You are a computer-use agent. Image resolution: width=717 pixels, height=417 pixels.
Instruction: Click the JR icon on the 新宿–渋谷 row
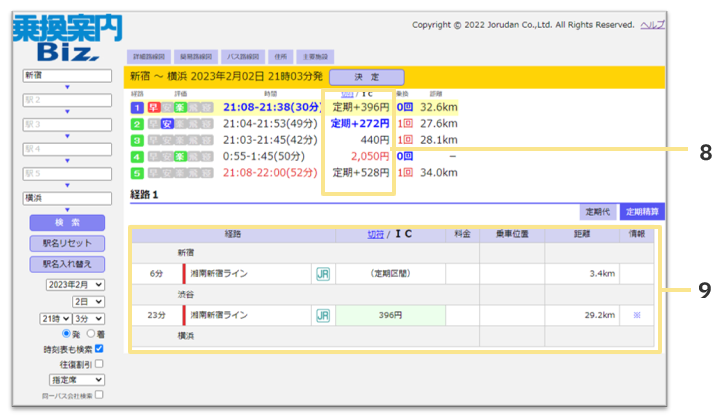(x=323, y=273)
